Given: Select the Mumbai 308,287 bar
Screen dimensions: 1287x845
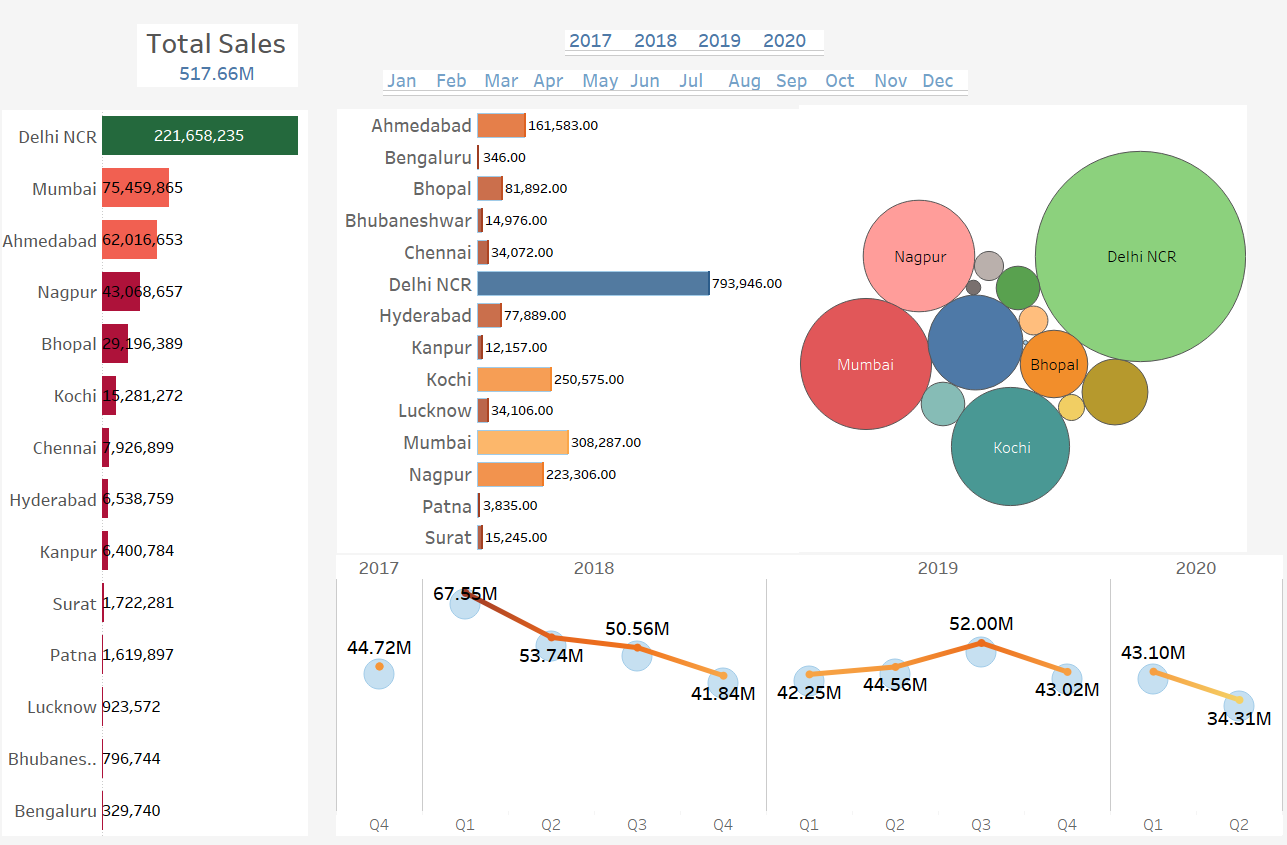Looking at the screenshot, I should (522, 442).
